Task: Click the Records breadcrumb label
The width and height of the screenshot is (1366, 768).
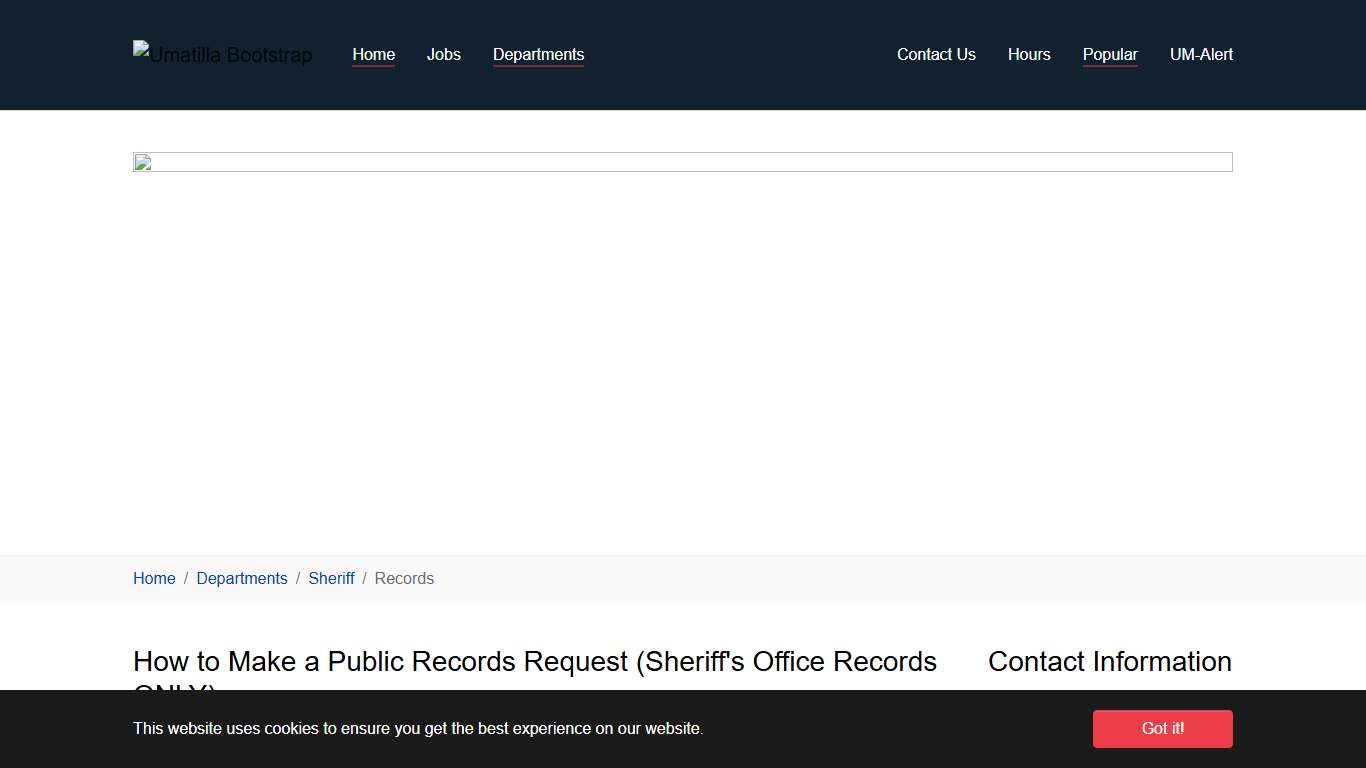Action: tap(404, 578)
